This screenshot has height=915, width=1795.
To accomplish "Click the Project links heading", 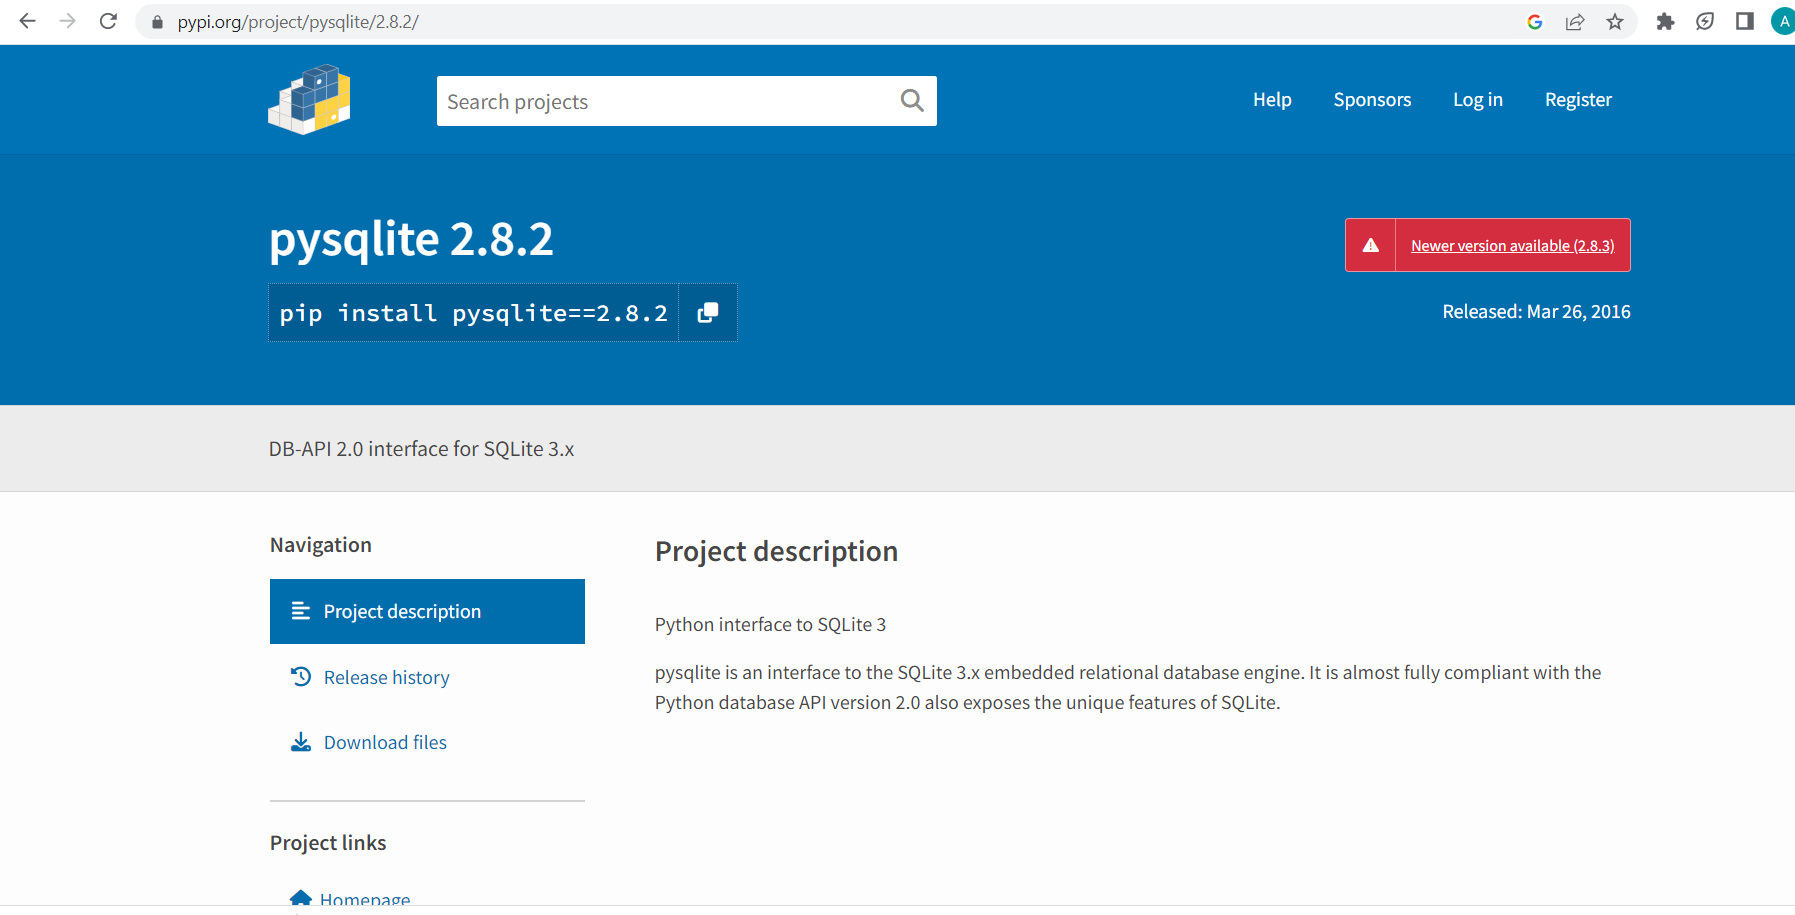I will point(328,843).
